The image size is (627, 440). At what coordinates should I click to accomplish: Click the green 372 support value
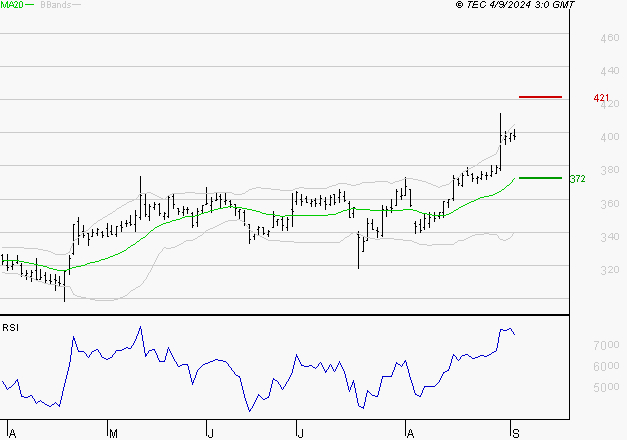coord(577,179)
